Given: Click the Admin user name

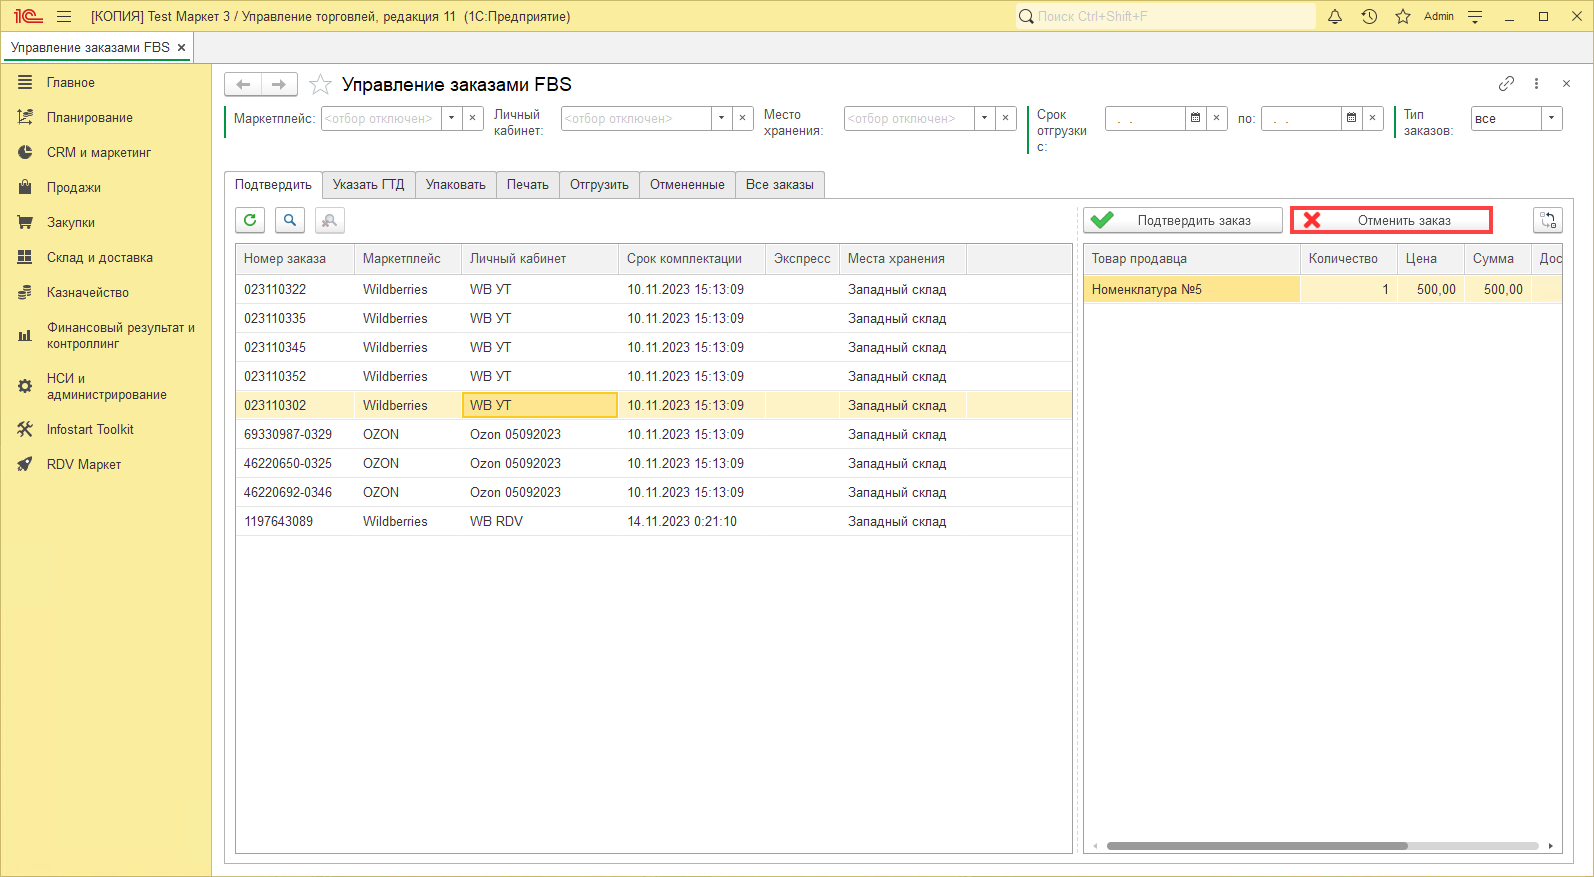Looking at the screenshot, I should (x=1439, y=16).
